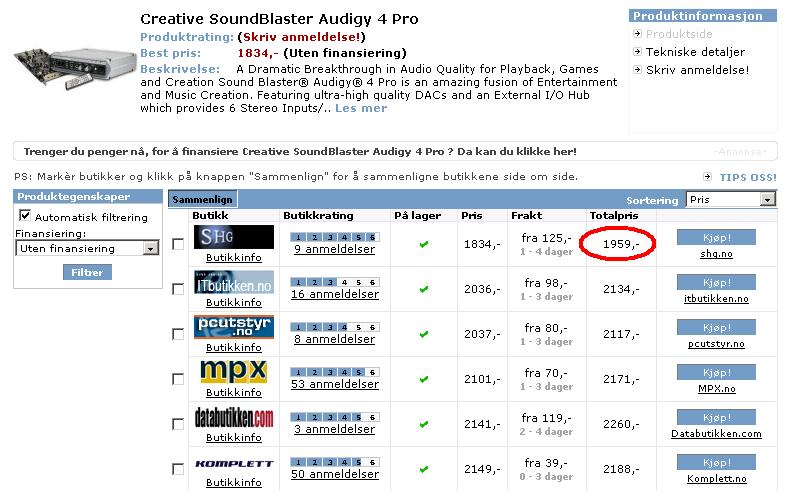
Task: Visit the MPX.no link
Action: tap(716, 389)
